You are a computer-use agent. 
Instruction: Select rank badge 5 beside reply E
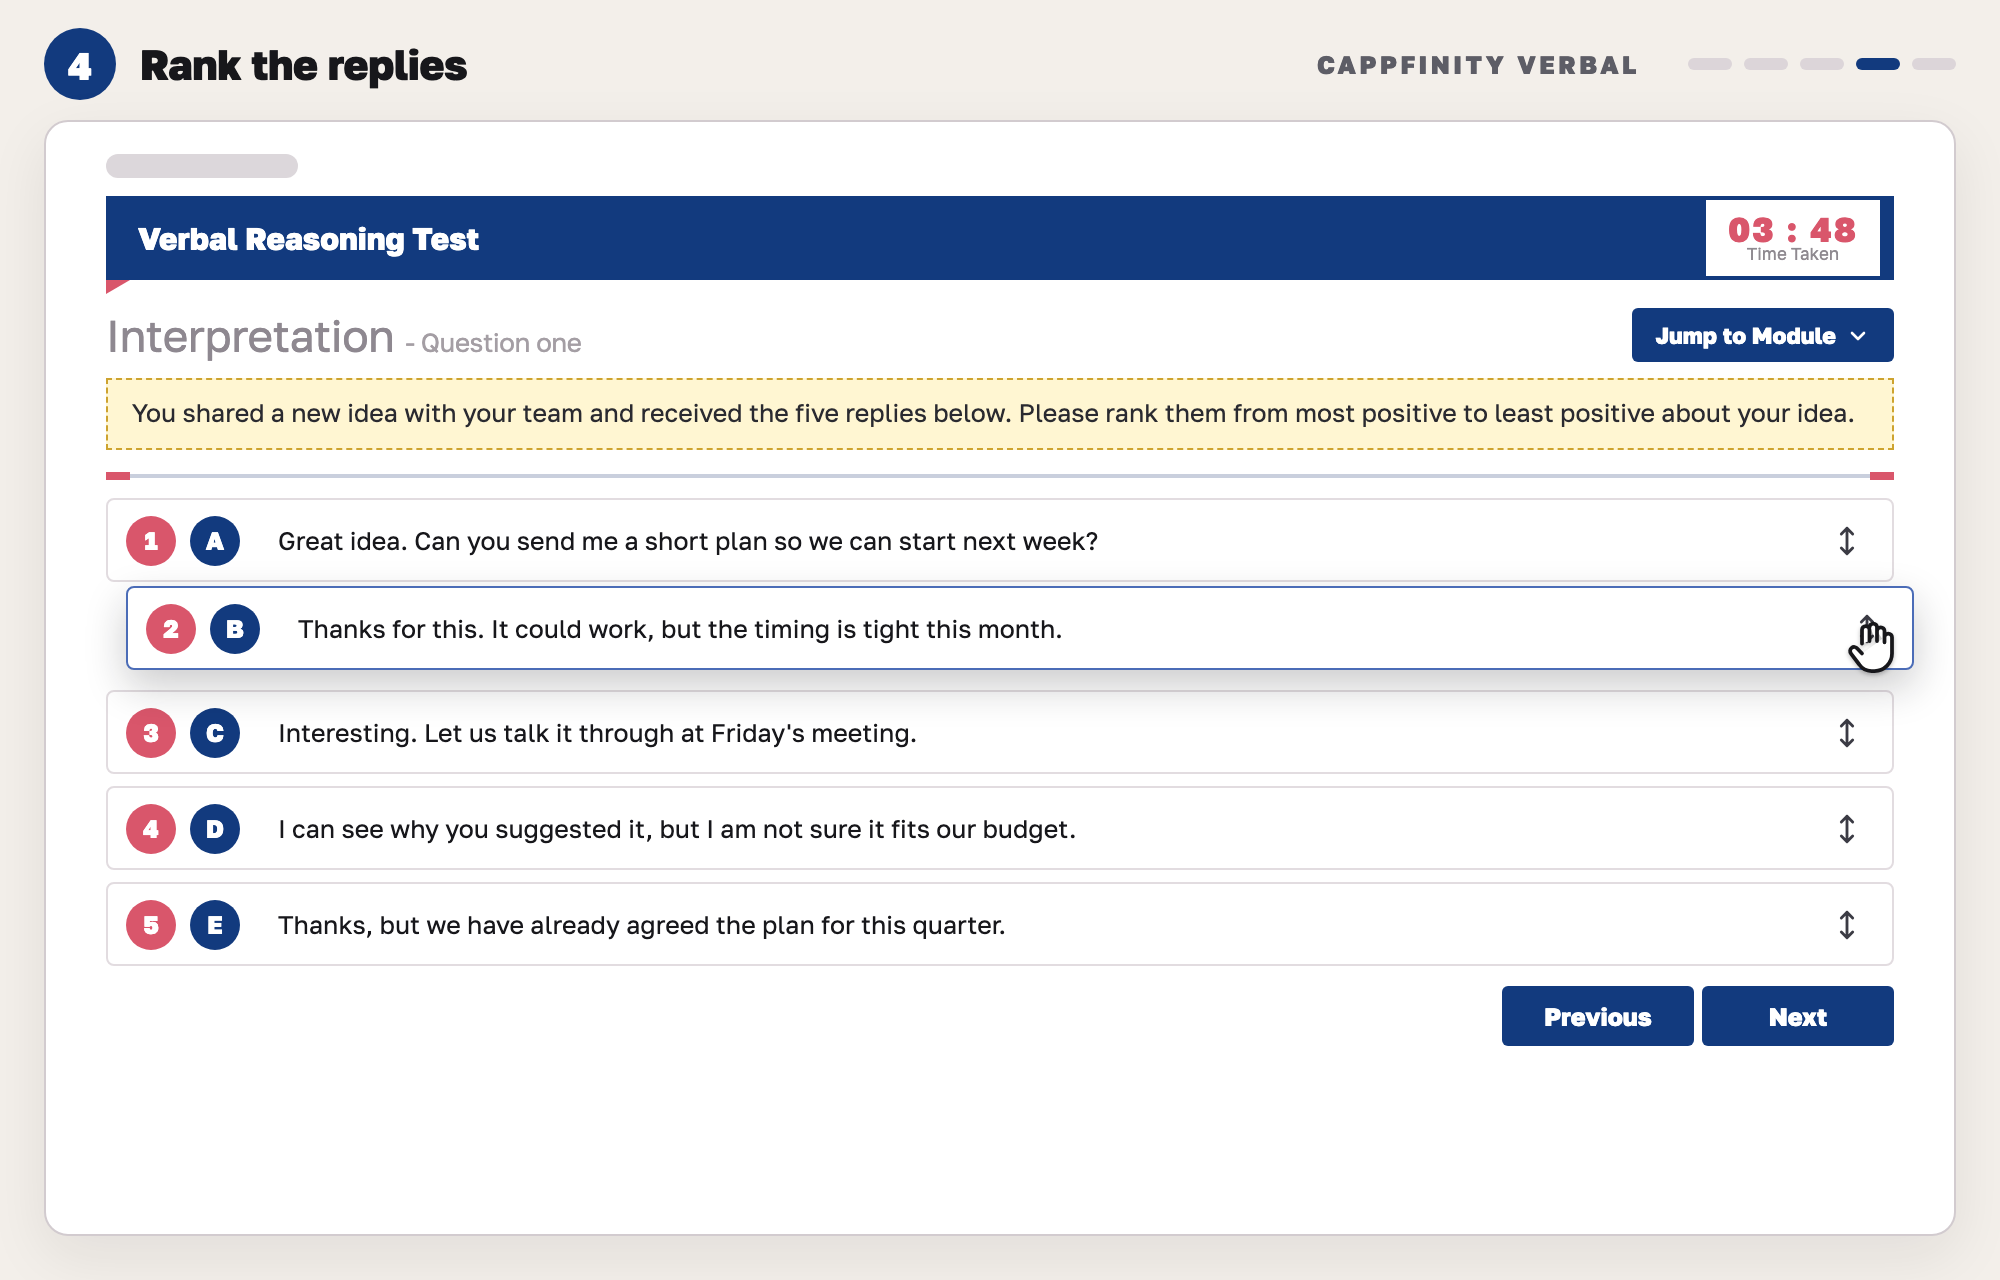pyautogui.click(x=151, y=925)
